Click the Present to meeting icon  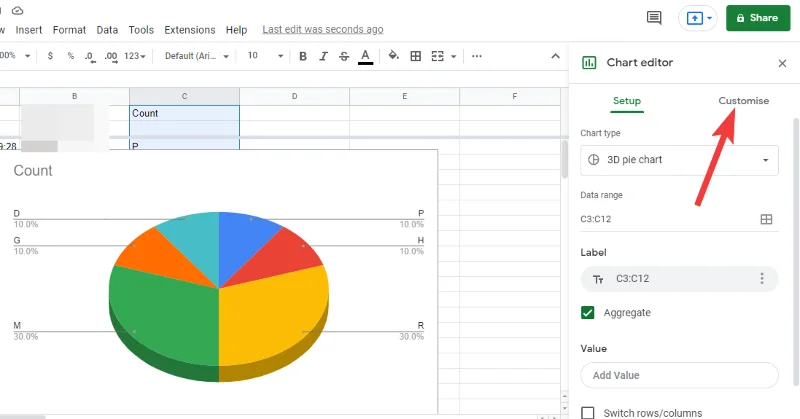694,18
